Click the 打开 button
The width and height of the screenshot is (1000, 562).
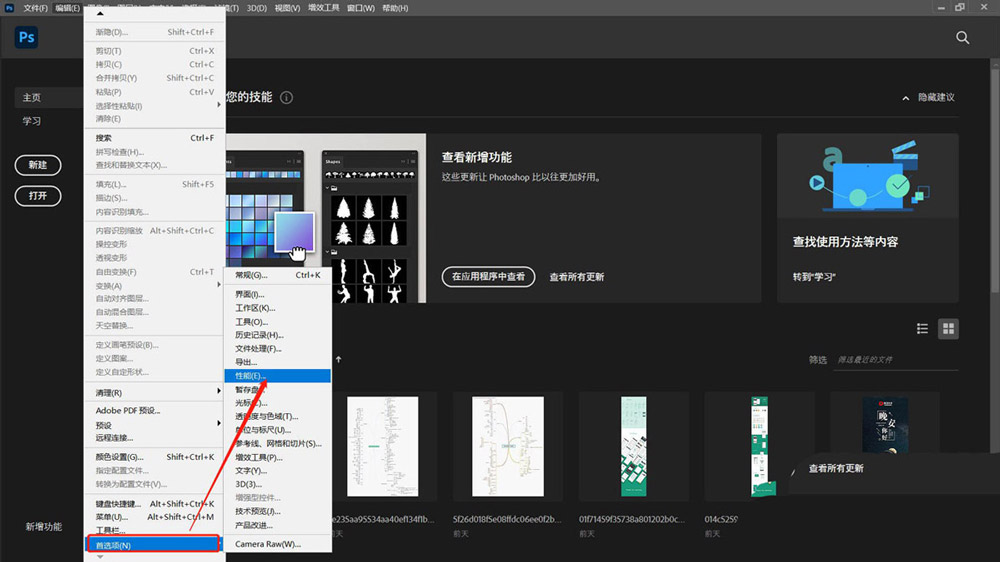click(x=38, y=196)
